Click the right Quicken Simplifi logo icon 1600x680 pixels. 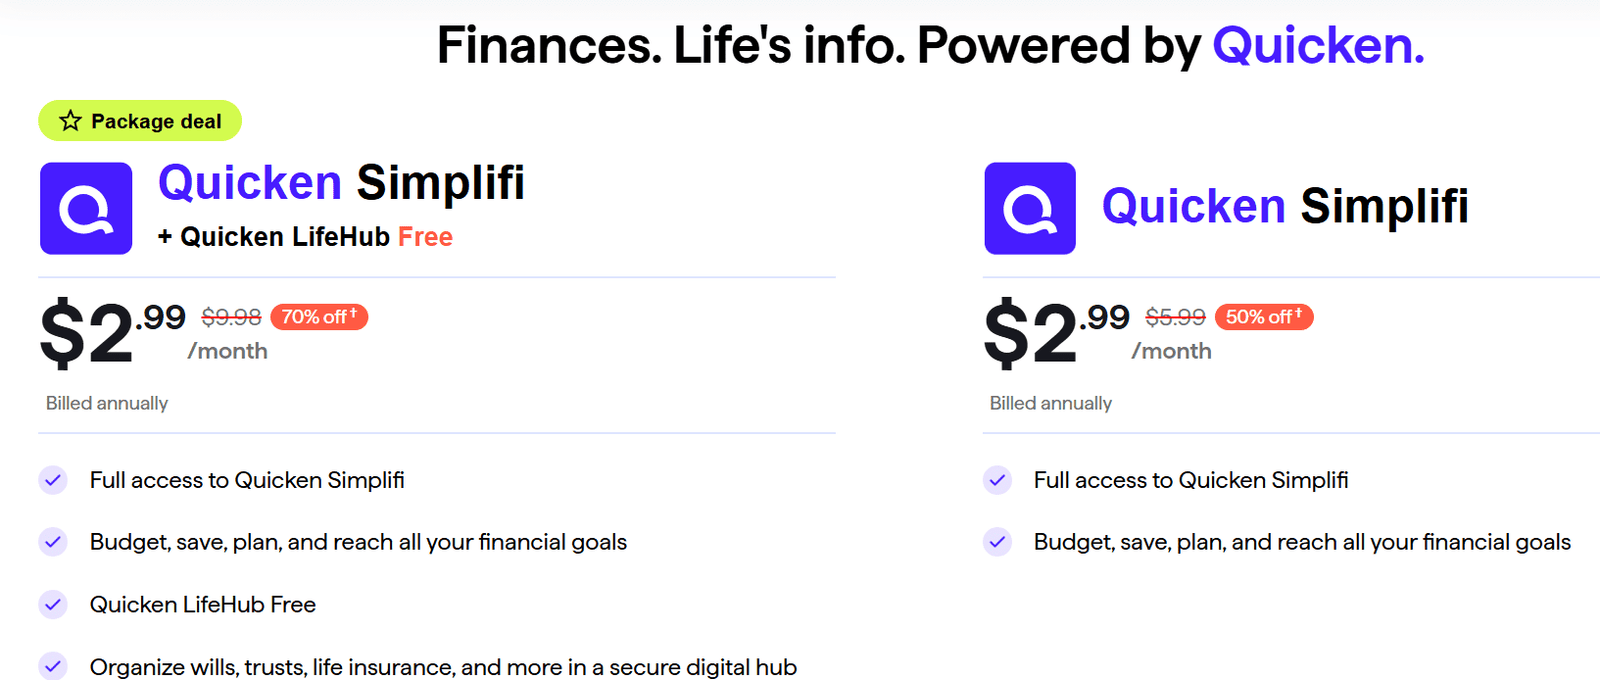tap(1030, 208)
